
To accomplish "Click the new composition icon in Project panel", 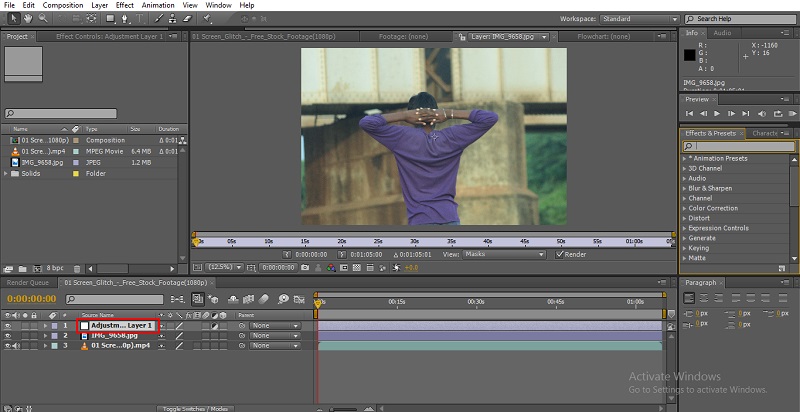I will (37, 268).
